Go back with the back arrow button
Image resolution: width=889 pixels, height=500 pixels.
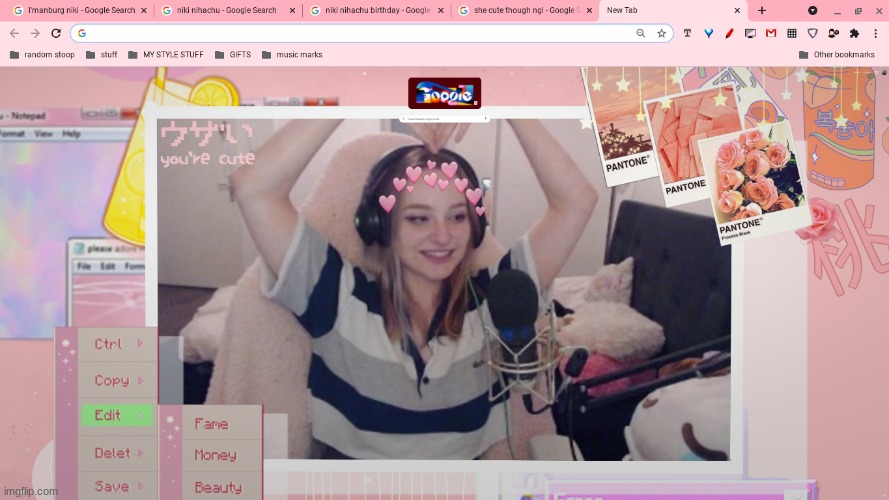click(14, 33)
